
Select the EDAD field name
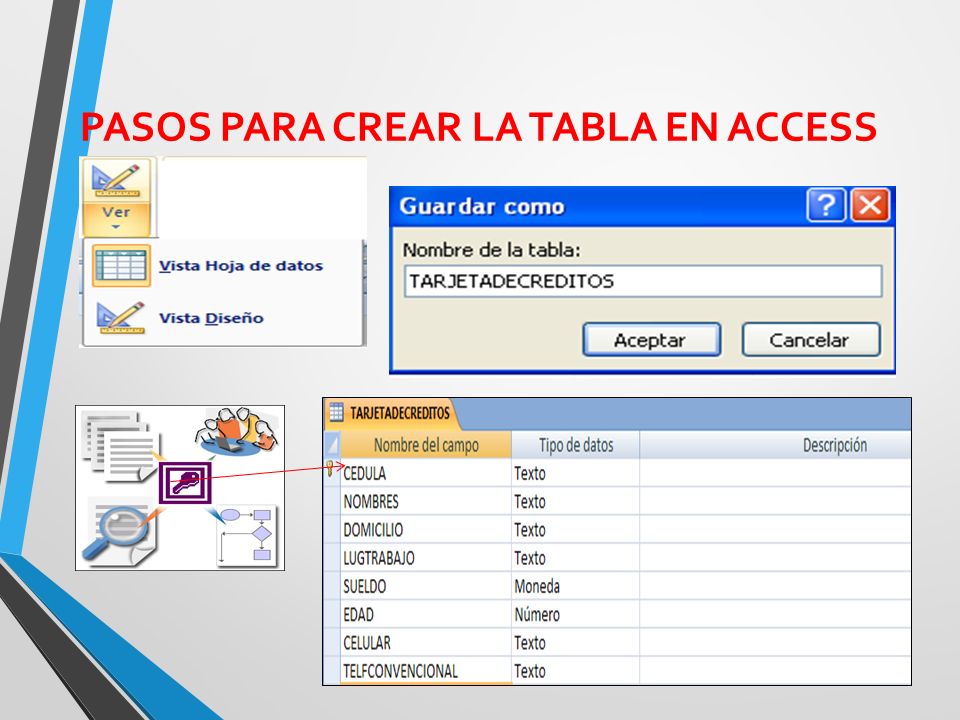[x=359, y=615]
